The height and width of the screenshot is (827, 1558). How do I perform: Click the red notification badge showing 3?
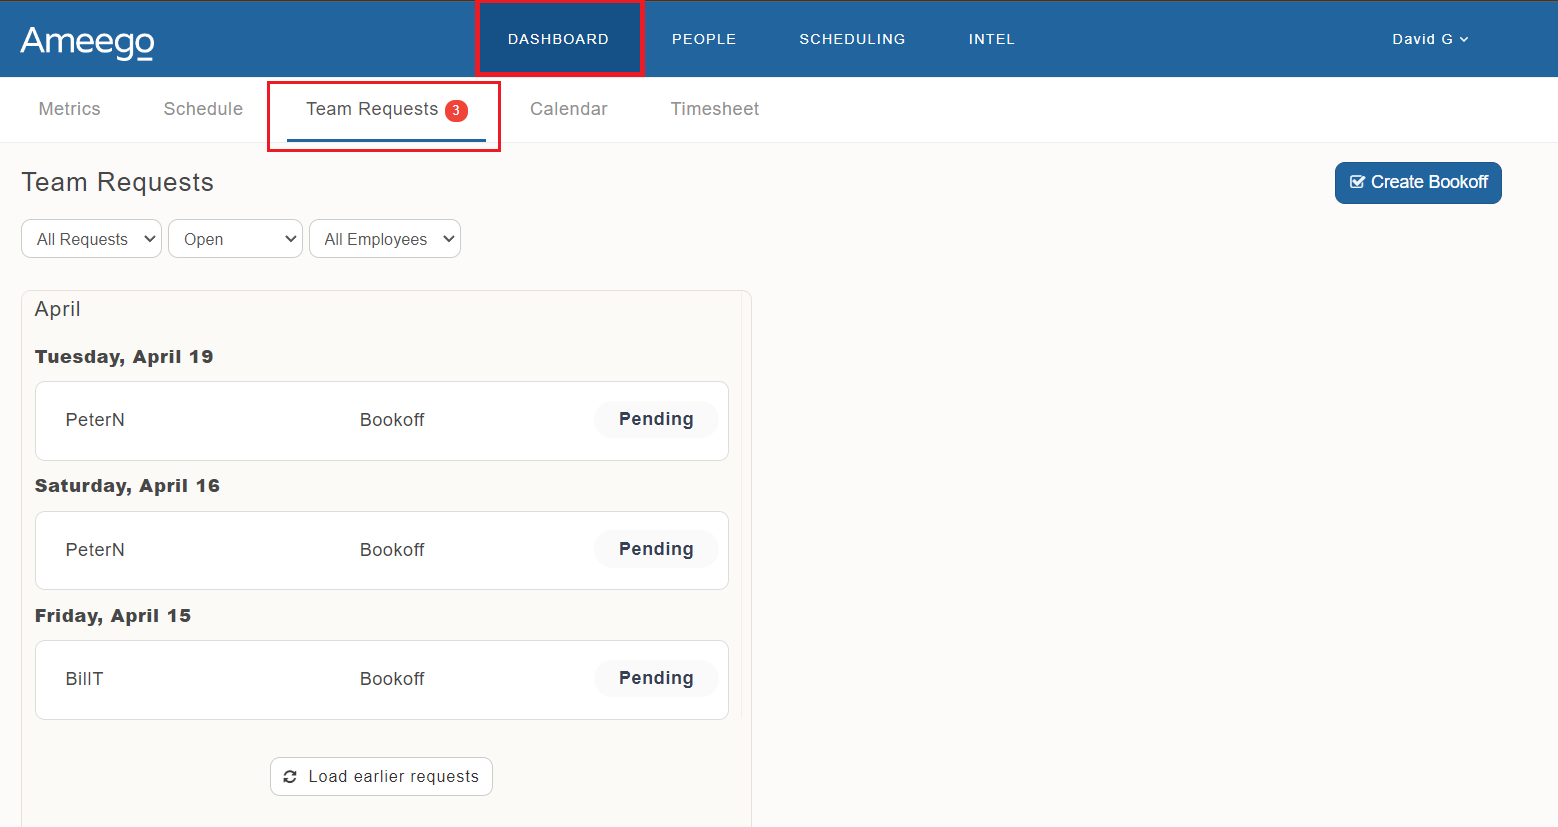point(455,110)
